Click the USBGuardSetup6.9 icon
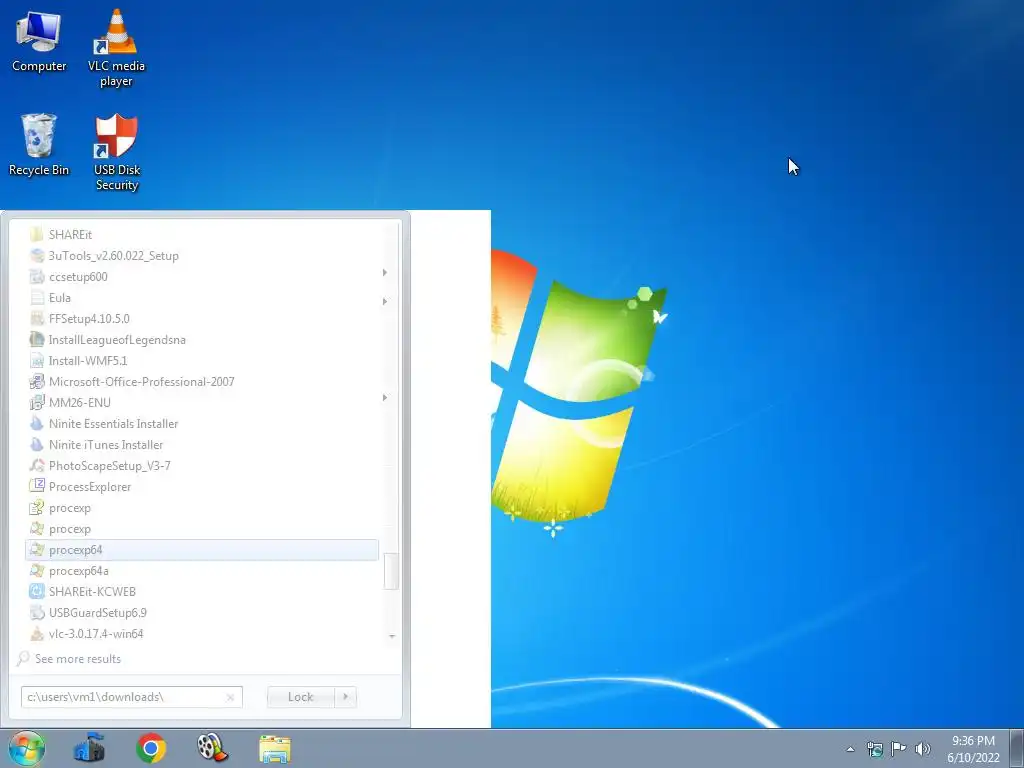The height and width of the screenshot is (768, 1024). pyautogui.click(x=37, y=613)
